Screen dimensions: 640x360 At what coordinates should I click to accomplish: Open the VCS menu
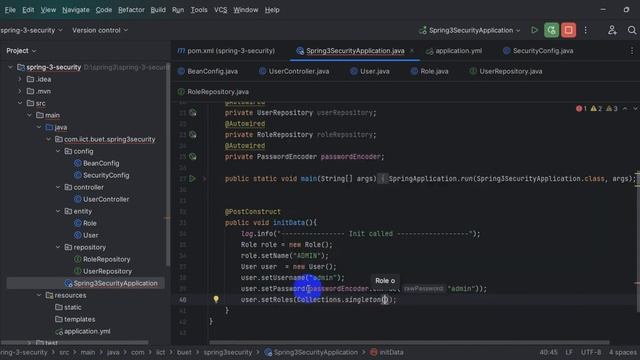220,10
